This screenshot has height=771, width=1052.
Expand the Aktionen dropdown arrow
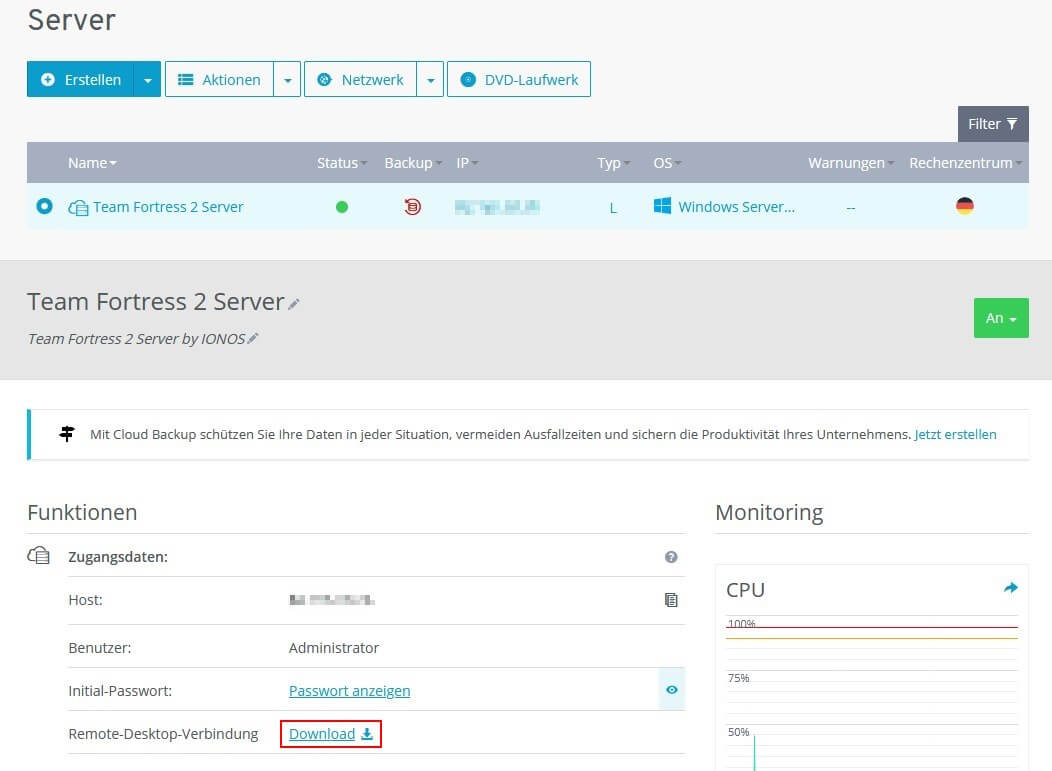pyautogui.click(x=287, y=79)
